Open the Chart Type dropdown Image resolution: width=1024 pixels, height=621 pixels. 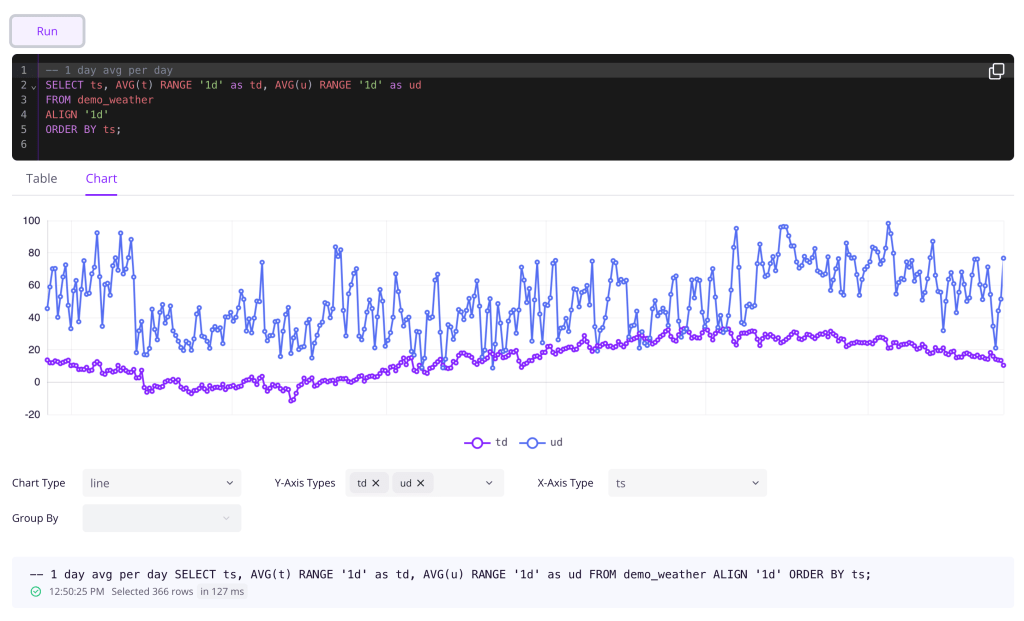pyautogui.click(x=161, y=483)
